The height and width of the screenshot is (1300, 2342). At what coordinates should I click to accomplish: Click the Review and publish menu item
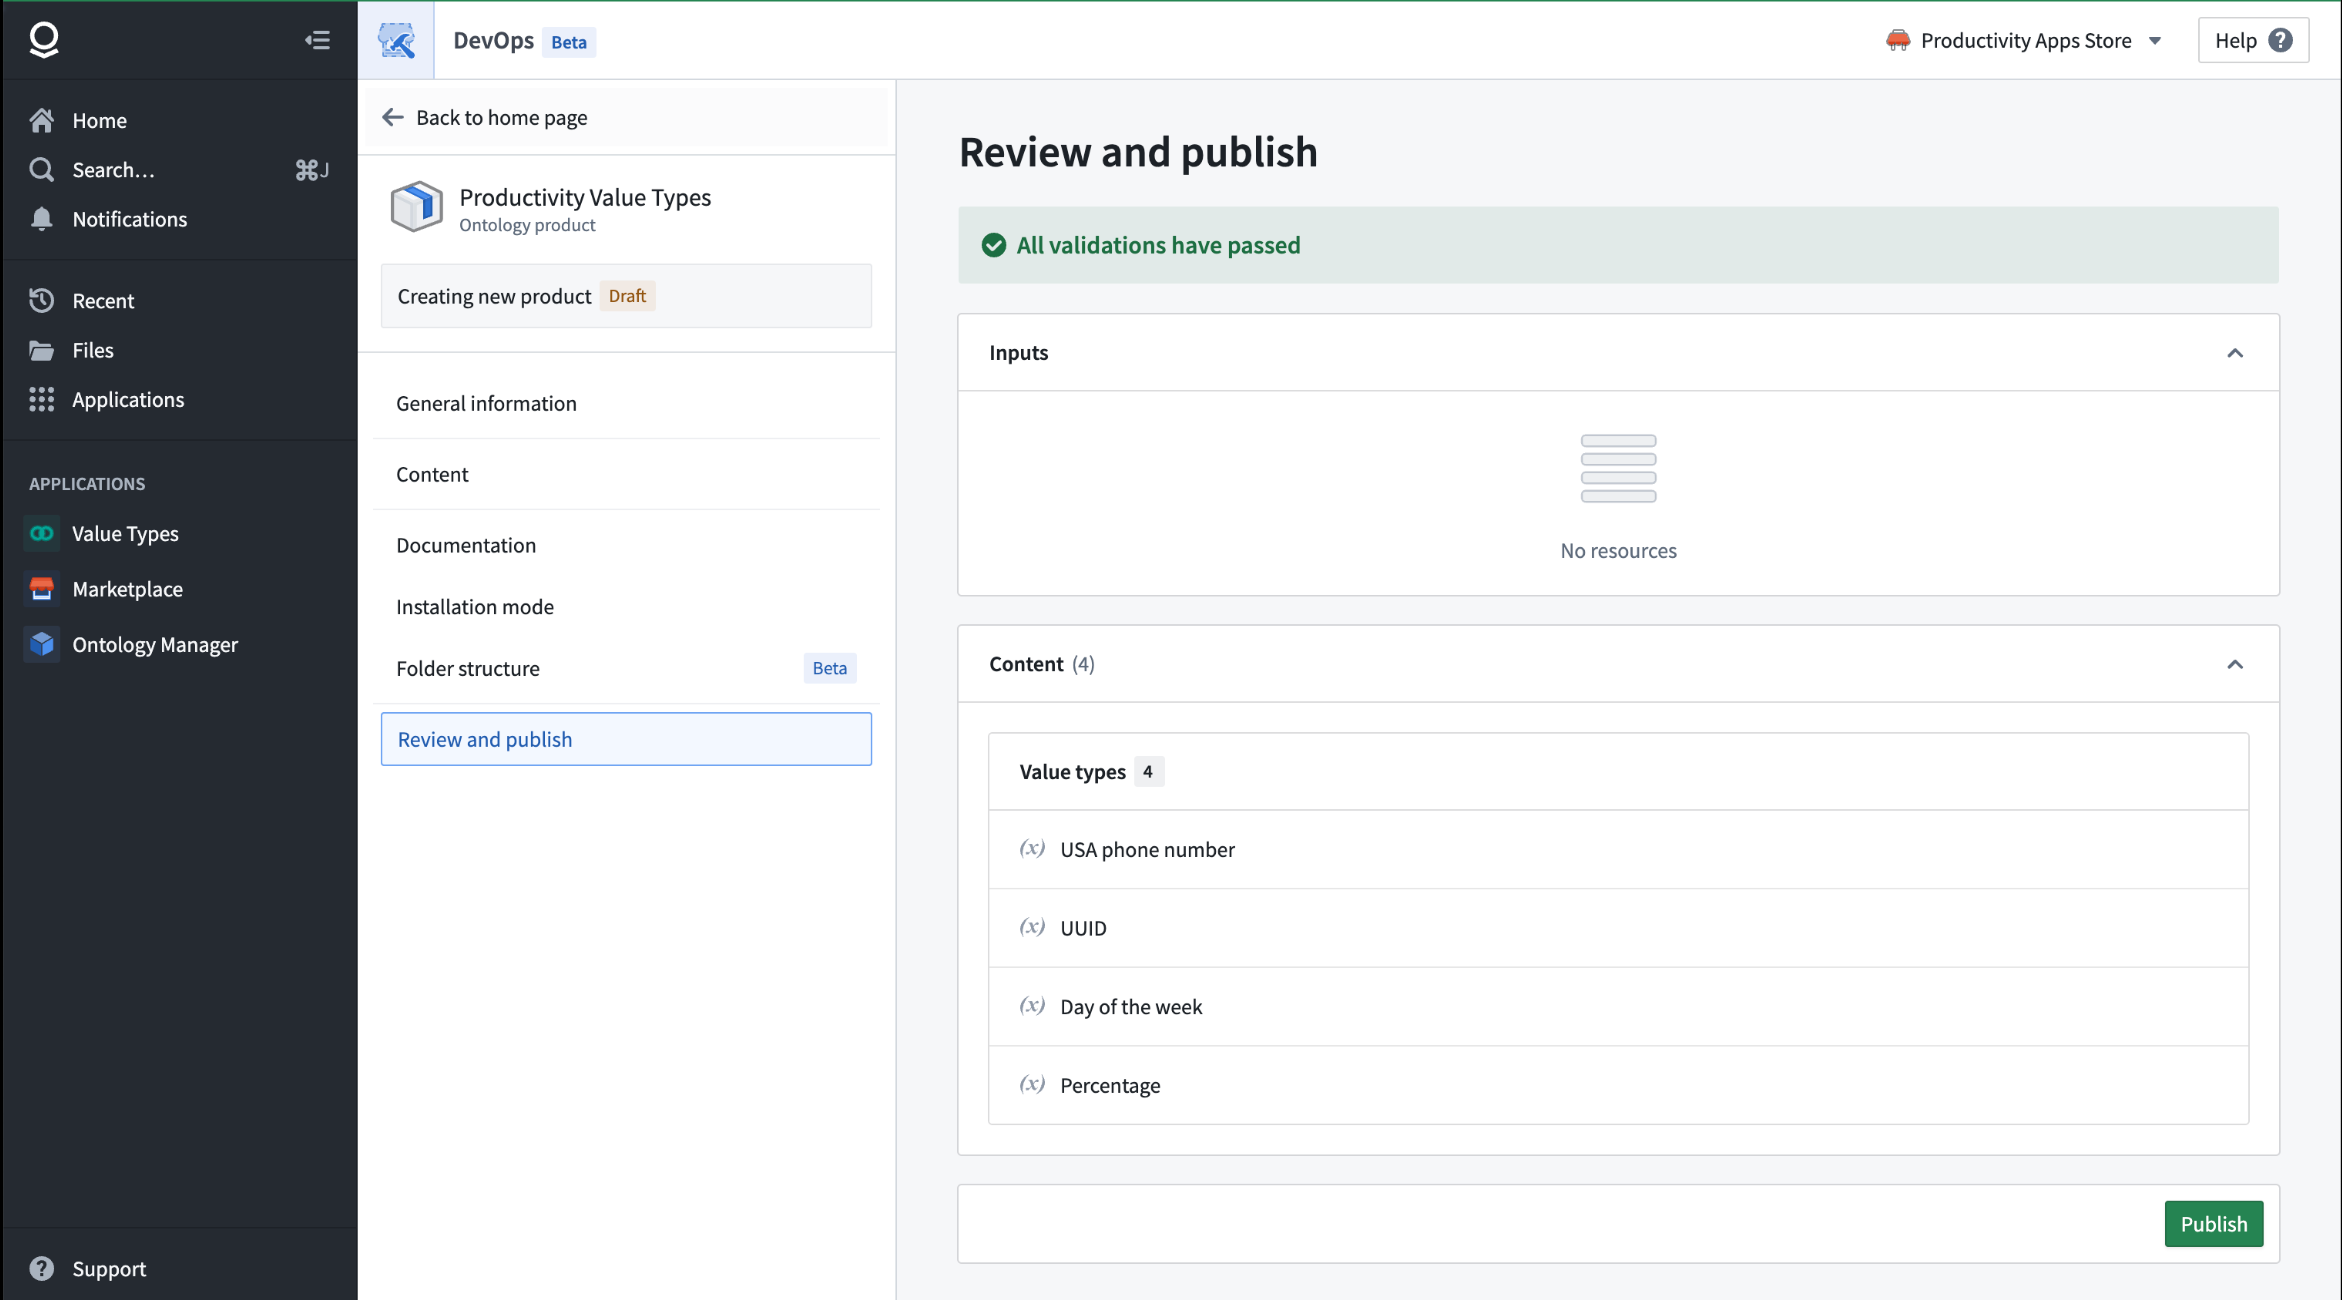click(626, 738)
